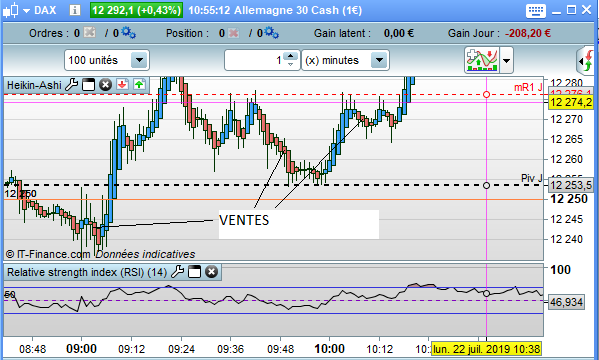This screenshot has height=360, width=599.
Task: Open position settings gear icon
Action: [x=271, y=33]
